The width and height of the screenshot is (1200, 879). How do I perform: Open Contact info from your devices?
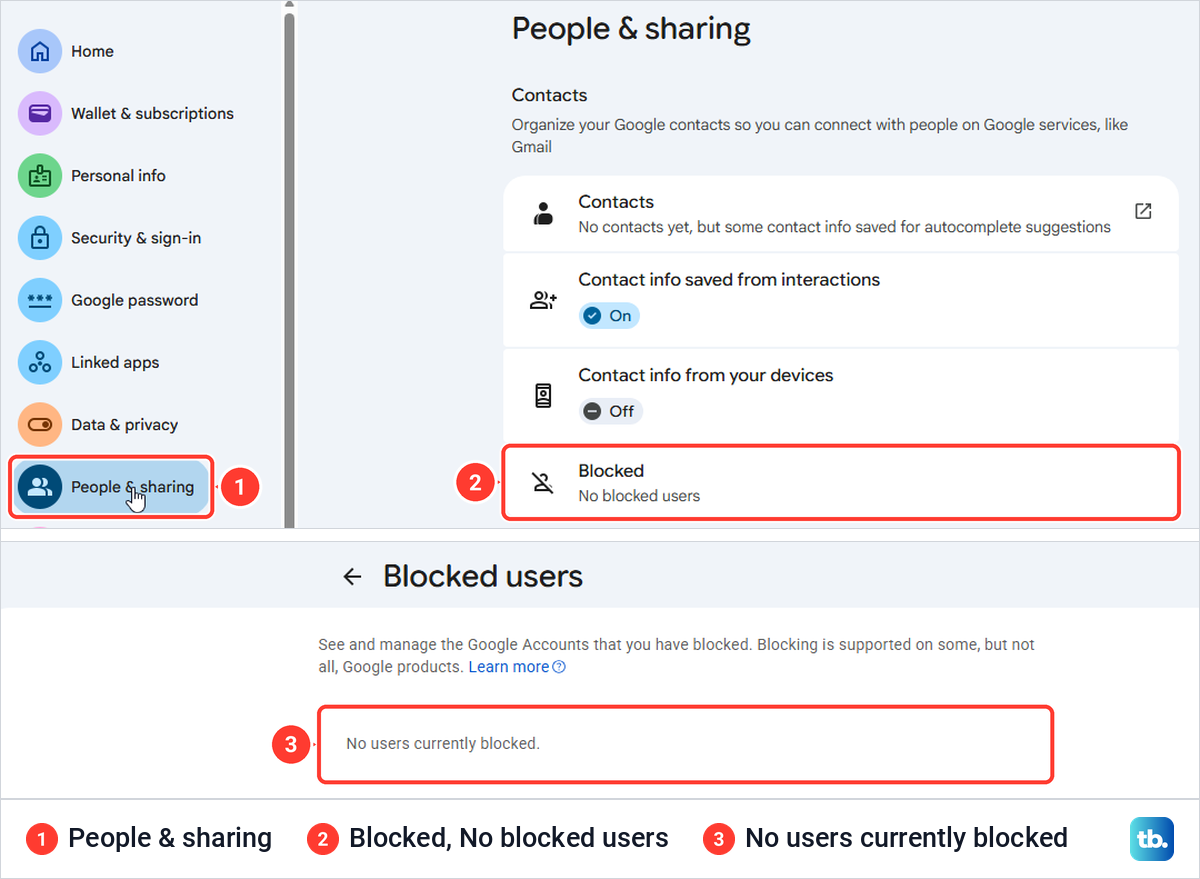click(x=841, y=395)
